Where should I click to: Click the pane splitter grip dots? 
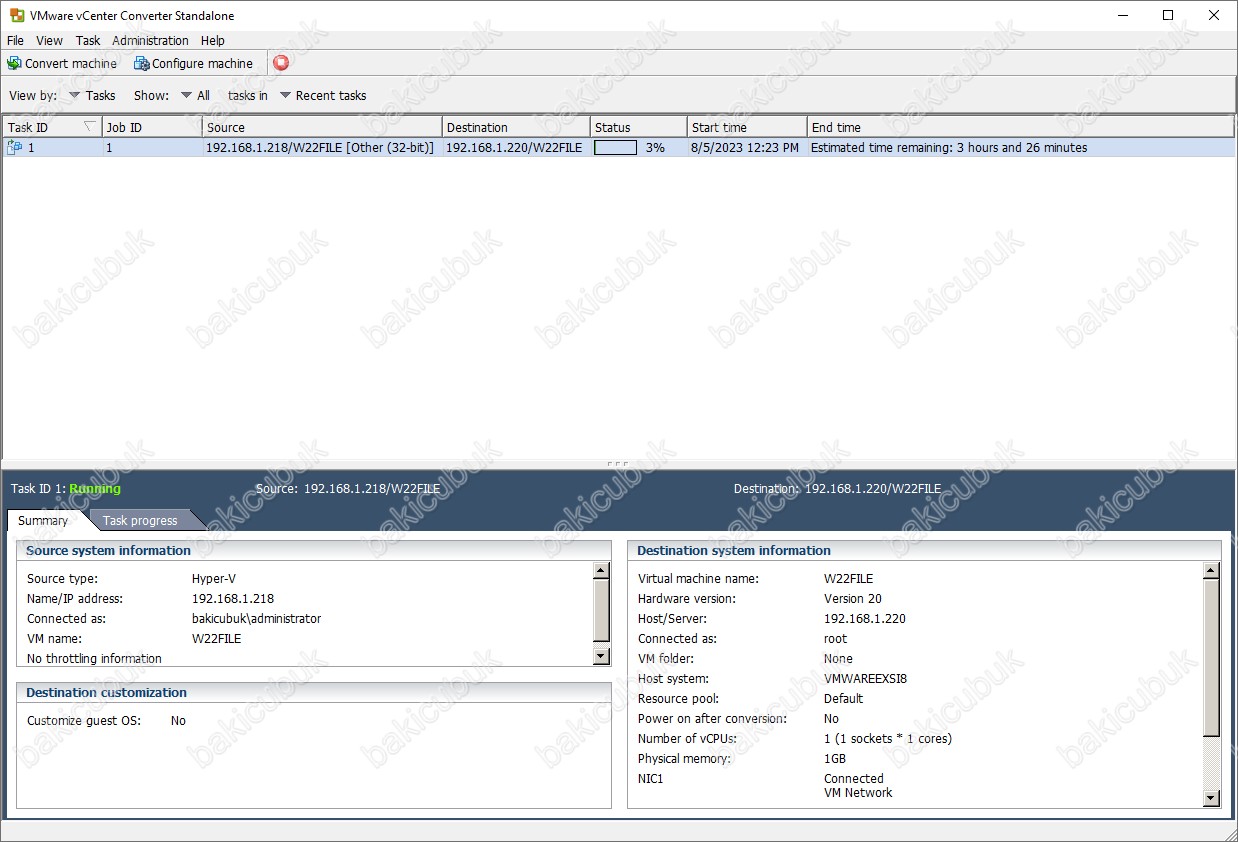(x=618, y=463)
